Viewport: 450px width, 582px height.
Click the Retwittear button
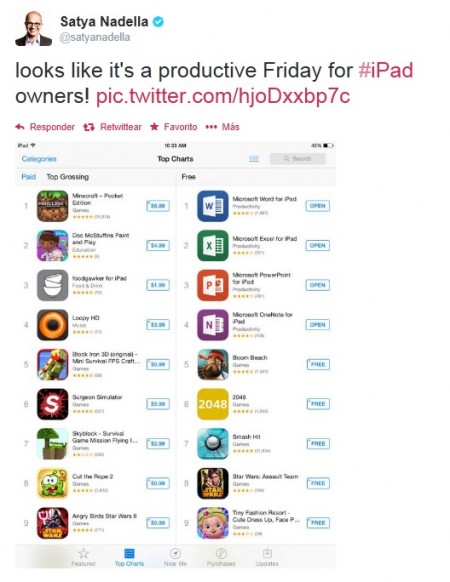(x=112, y=127)
